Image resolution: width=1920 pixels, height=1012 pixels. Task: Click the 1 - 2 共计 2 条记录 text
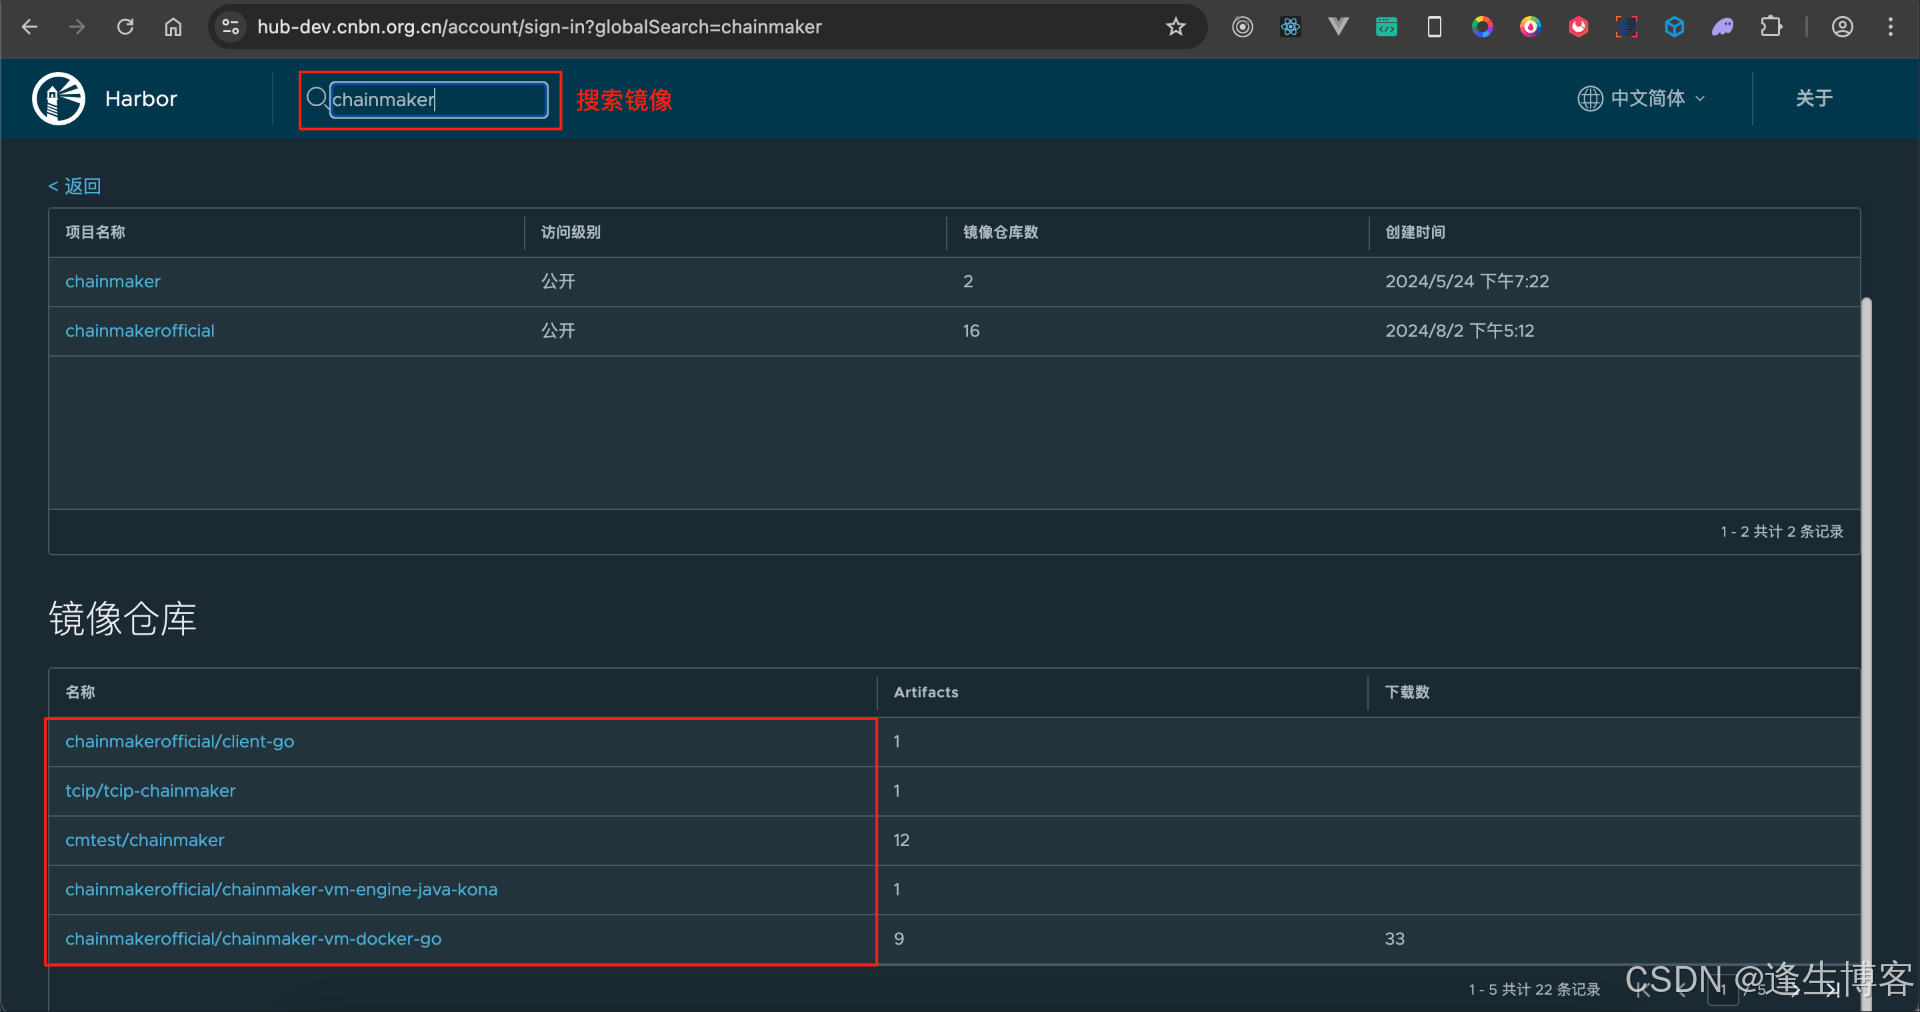click(1782, 531)
